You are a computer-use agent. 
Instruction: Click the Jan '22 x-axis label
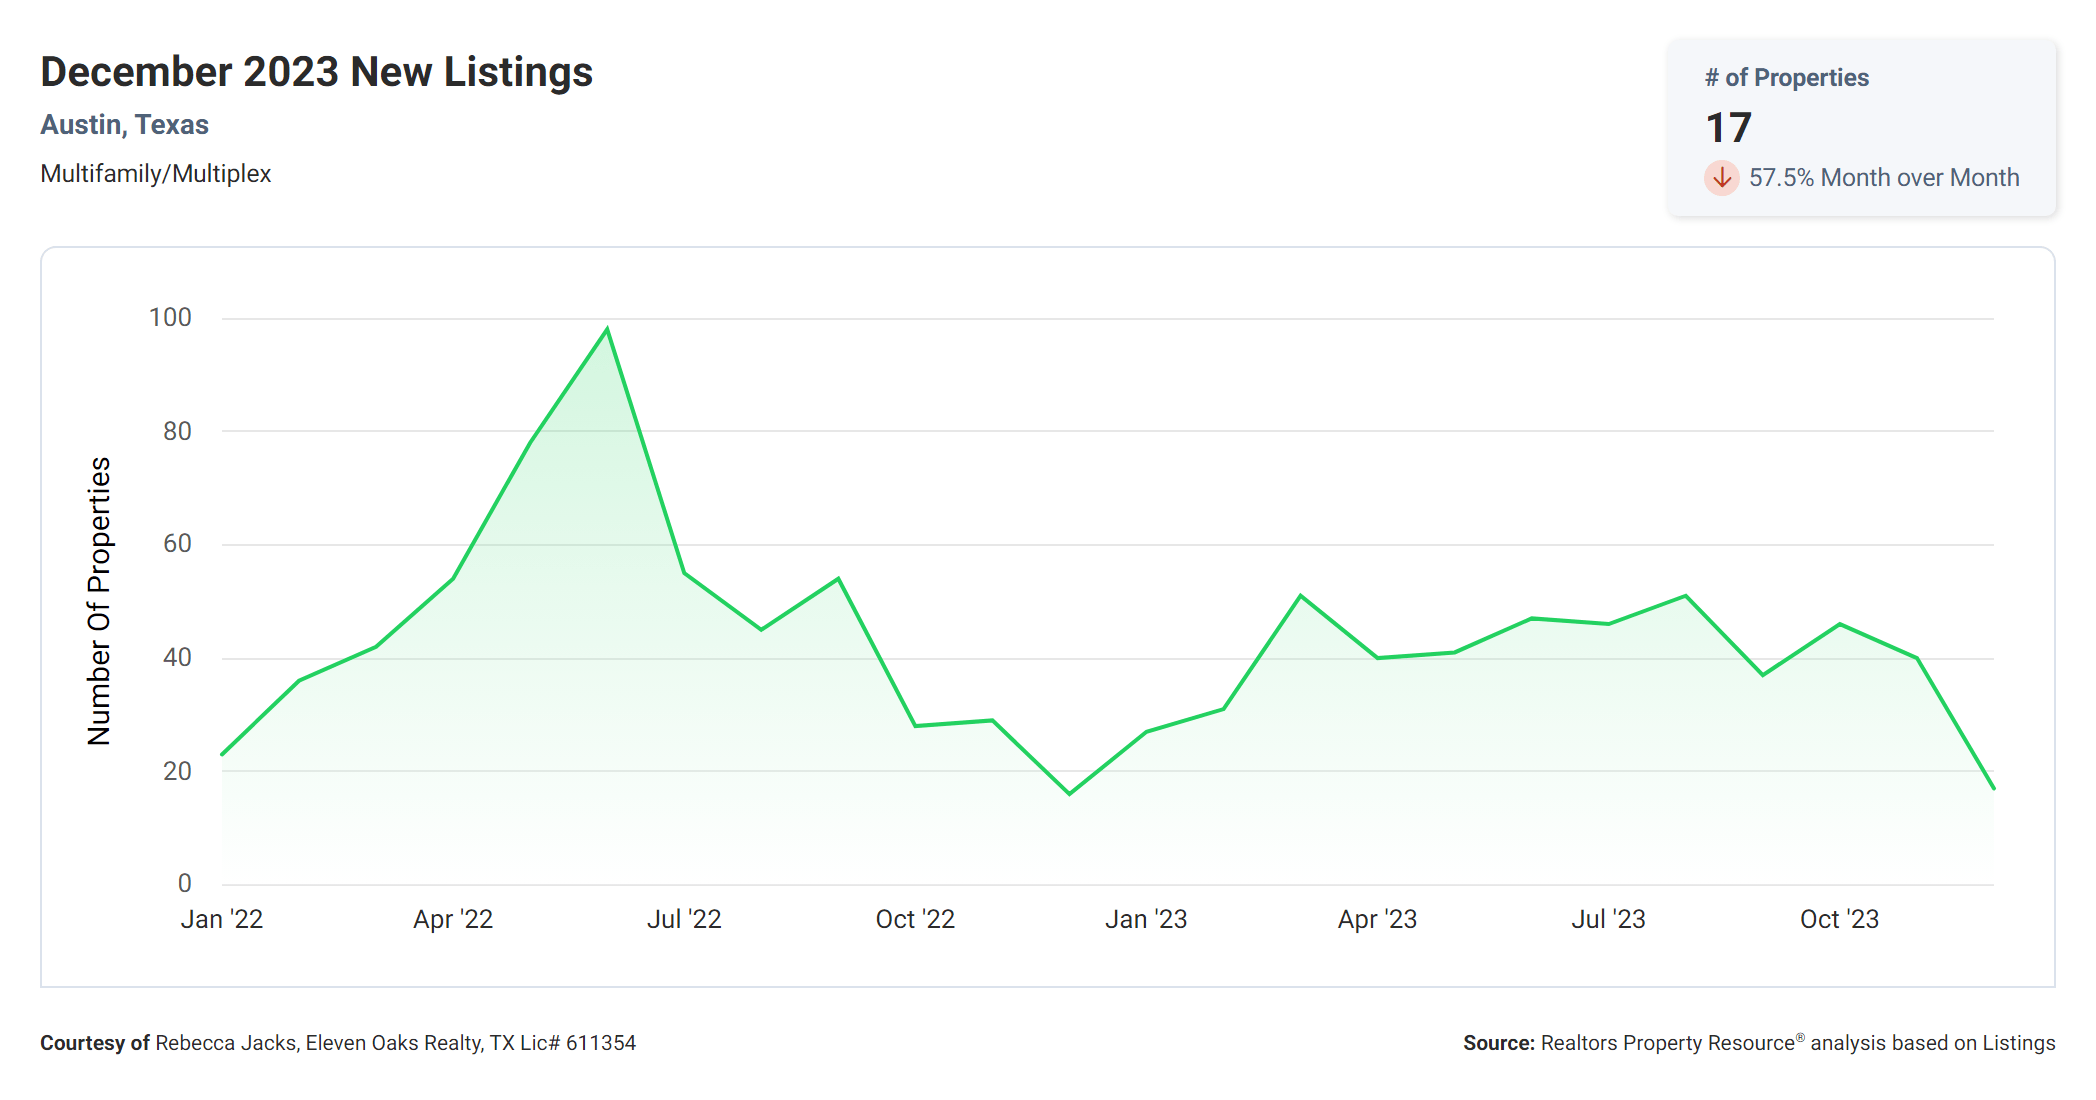221,919
